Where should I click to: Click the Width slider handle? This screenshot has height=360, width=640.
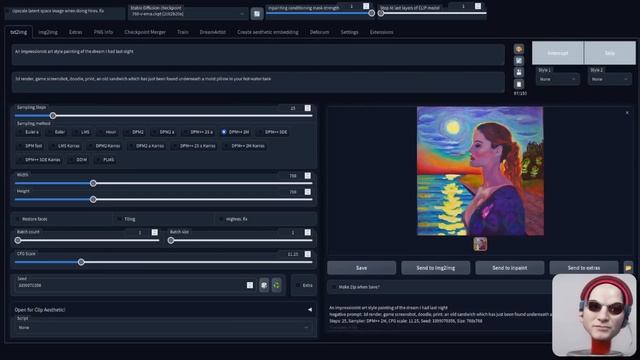[x=93, y=183]
